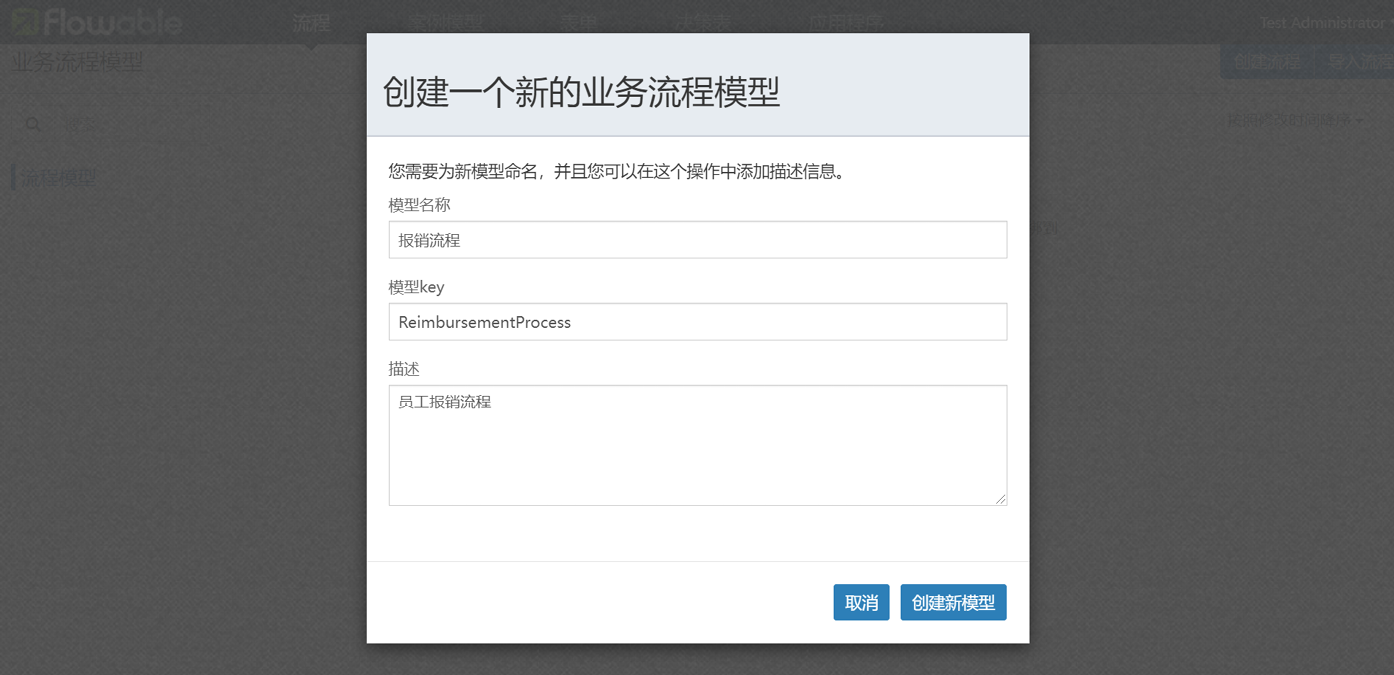1394x675 pixels.
Task: Click the 模型key label text
Action: (x=416, y=287)
